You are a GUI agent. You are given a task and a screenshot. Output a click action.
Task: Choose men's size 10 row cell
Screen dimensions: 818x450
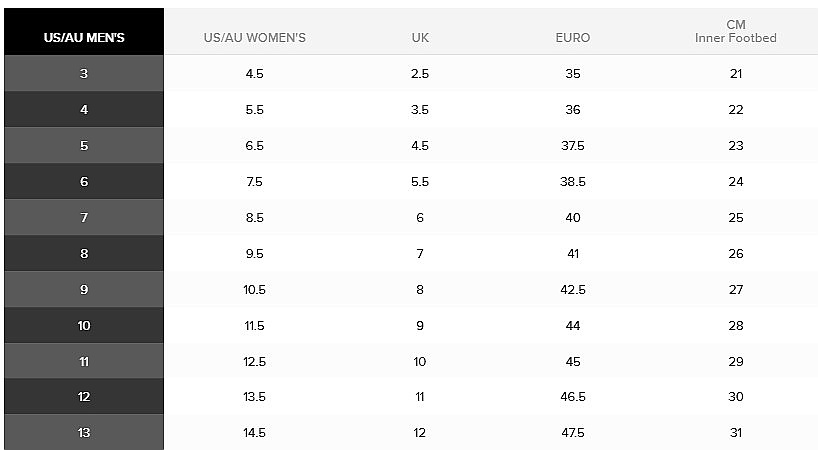[84, 325]
